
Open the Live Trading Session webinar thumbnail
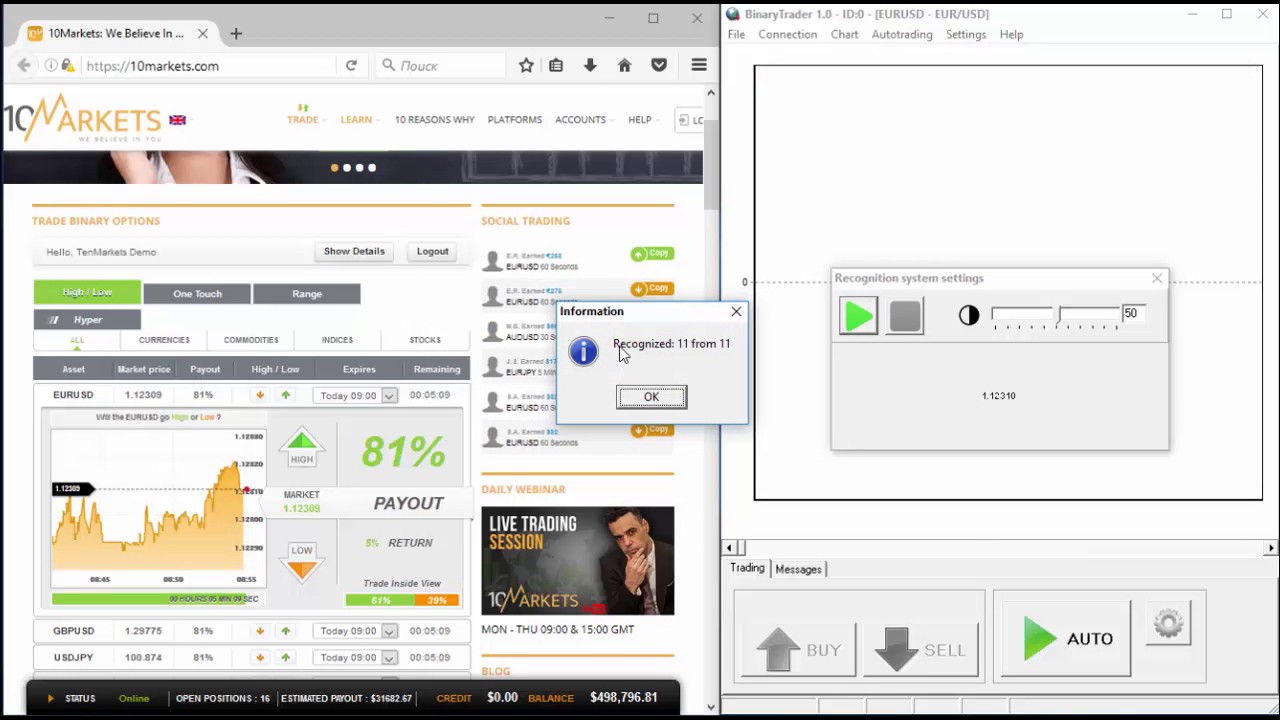(578, 561)
